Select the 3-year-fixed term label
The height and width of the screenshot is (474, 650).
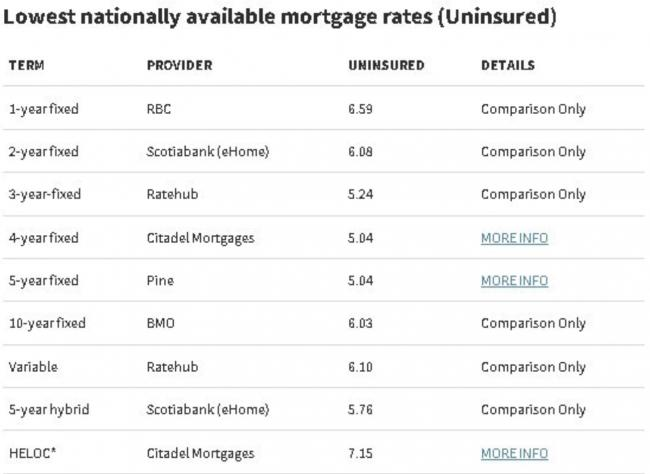coord(44,195)
